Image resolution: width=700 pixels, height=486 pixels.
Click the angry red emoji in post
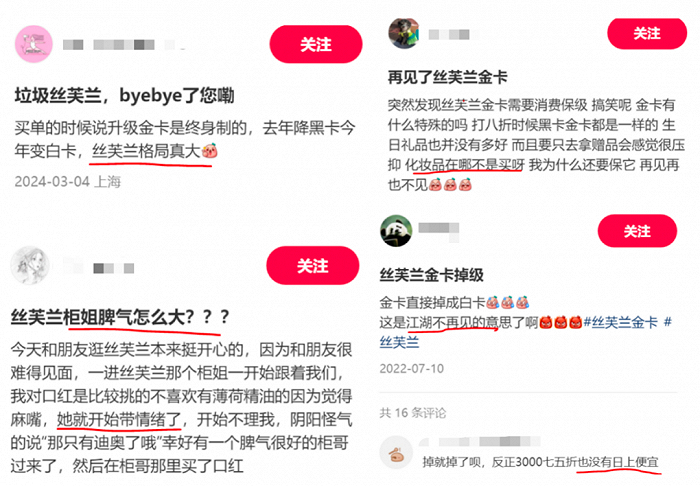[561, 322]
